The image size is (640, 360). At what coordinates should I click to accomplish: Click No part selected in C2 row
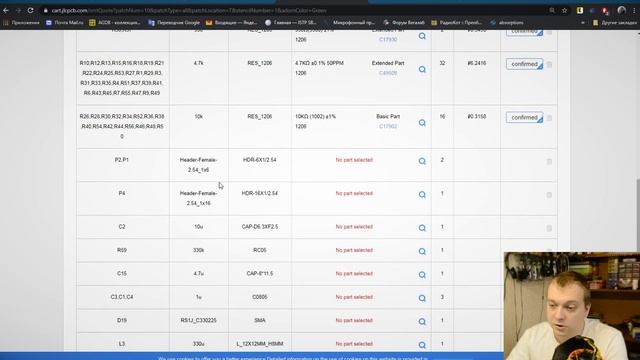(x=354, y=227)
